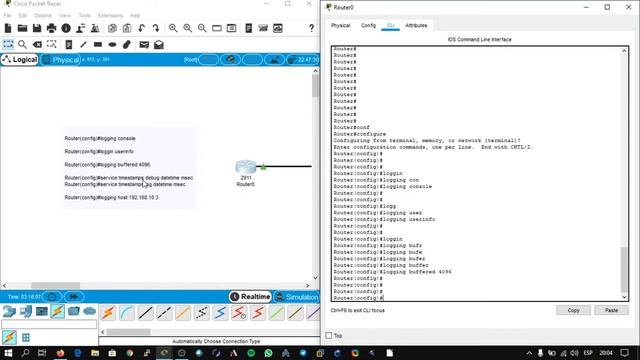Choose the Draw Rectangle tool

(98, 44)
